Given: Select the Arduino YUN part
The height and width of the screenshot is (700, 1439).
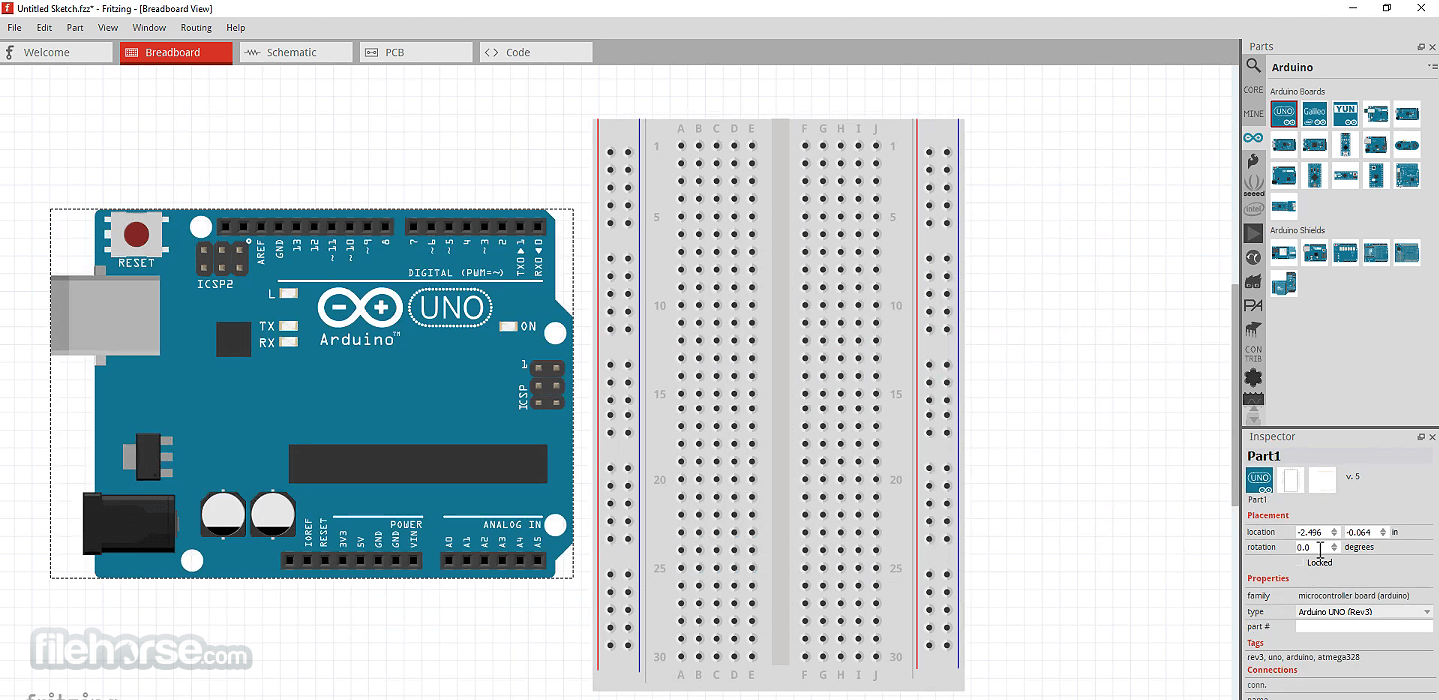Looking at the screenshot, I should (1345, 113).
